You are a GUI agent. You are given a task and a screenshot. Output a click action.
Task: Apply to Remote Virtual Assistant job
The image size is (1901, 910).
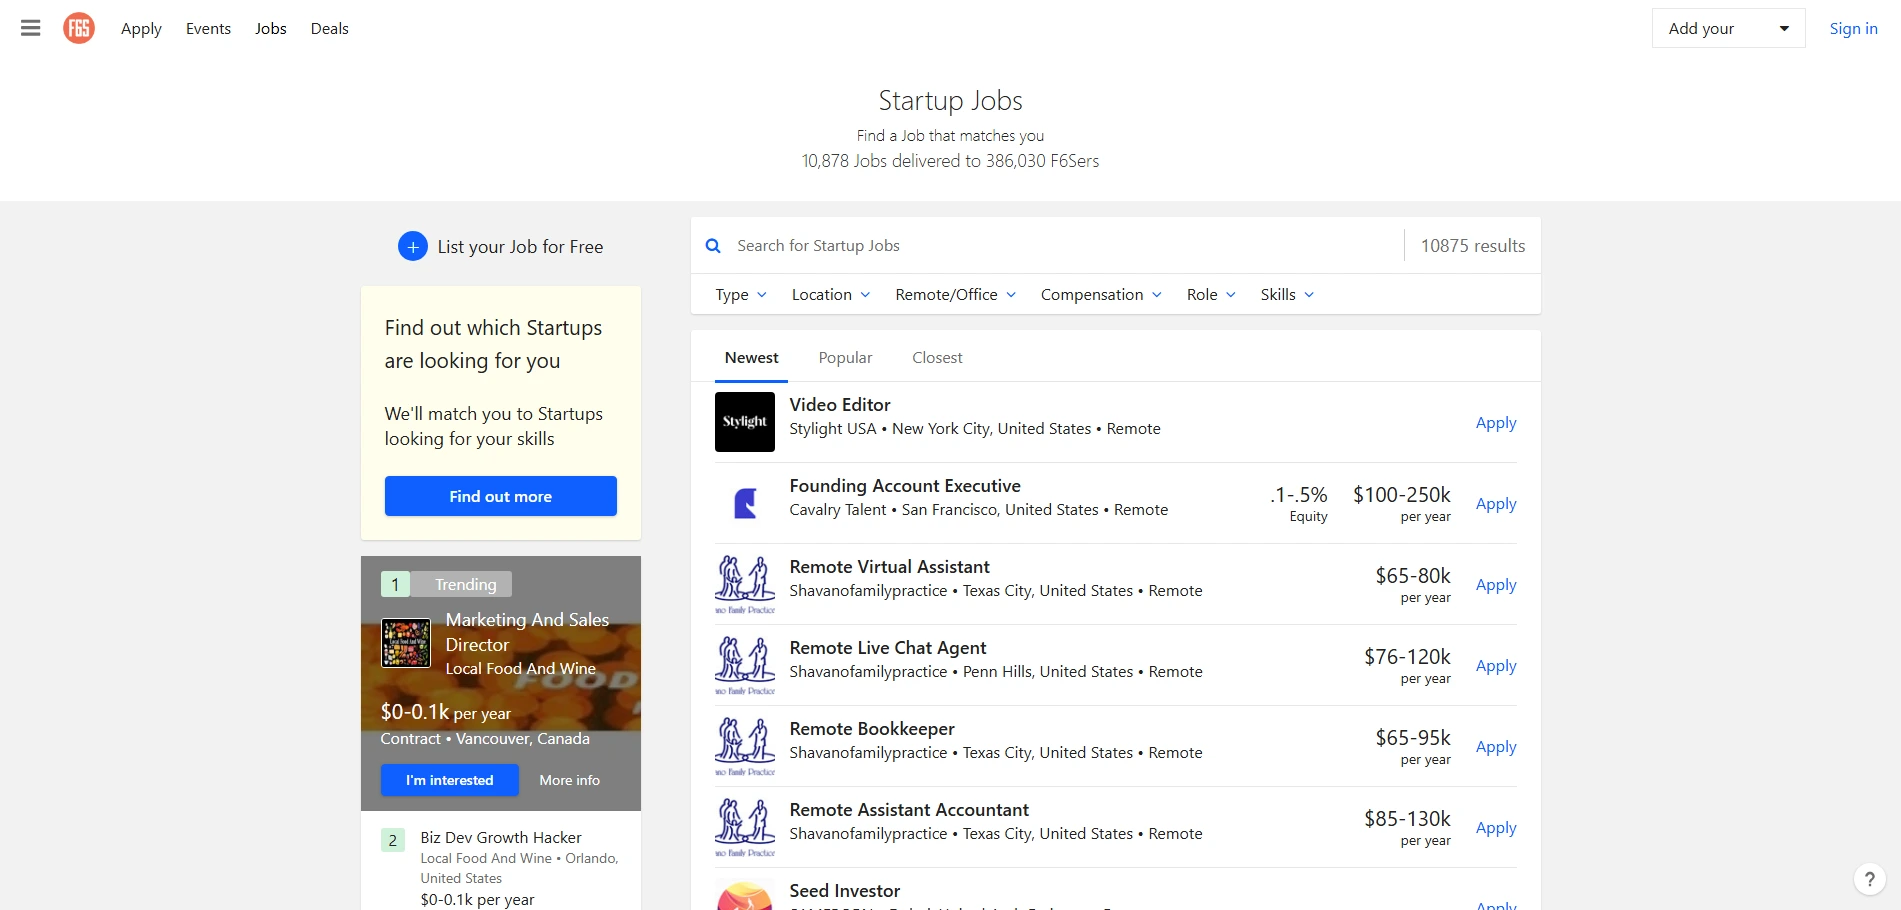point(1496,585)
